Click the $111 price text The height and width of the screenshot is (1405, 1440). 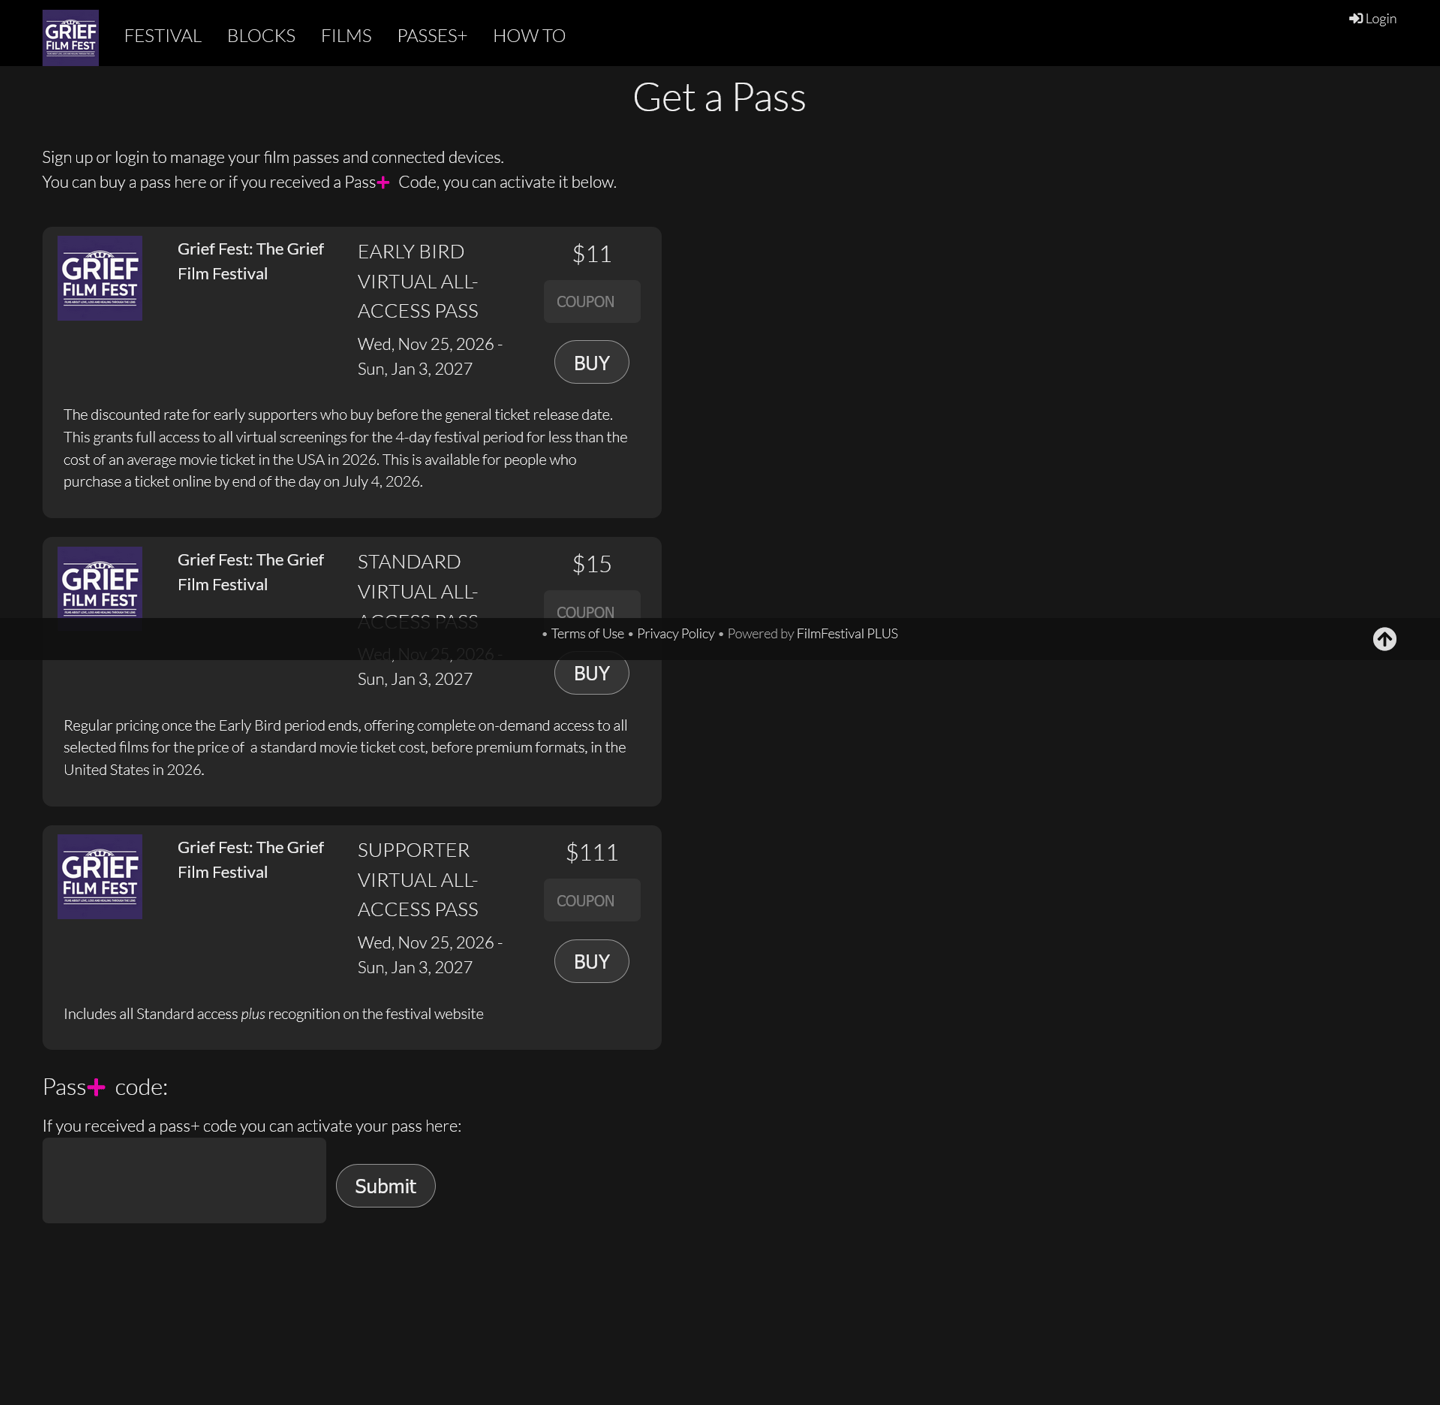[x=592, y=852]
